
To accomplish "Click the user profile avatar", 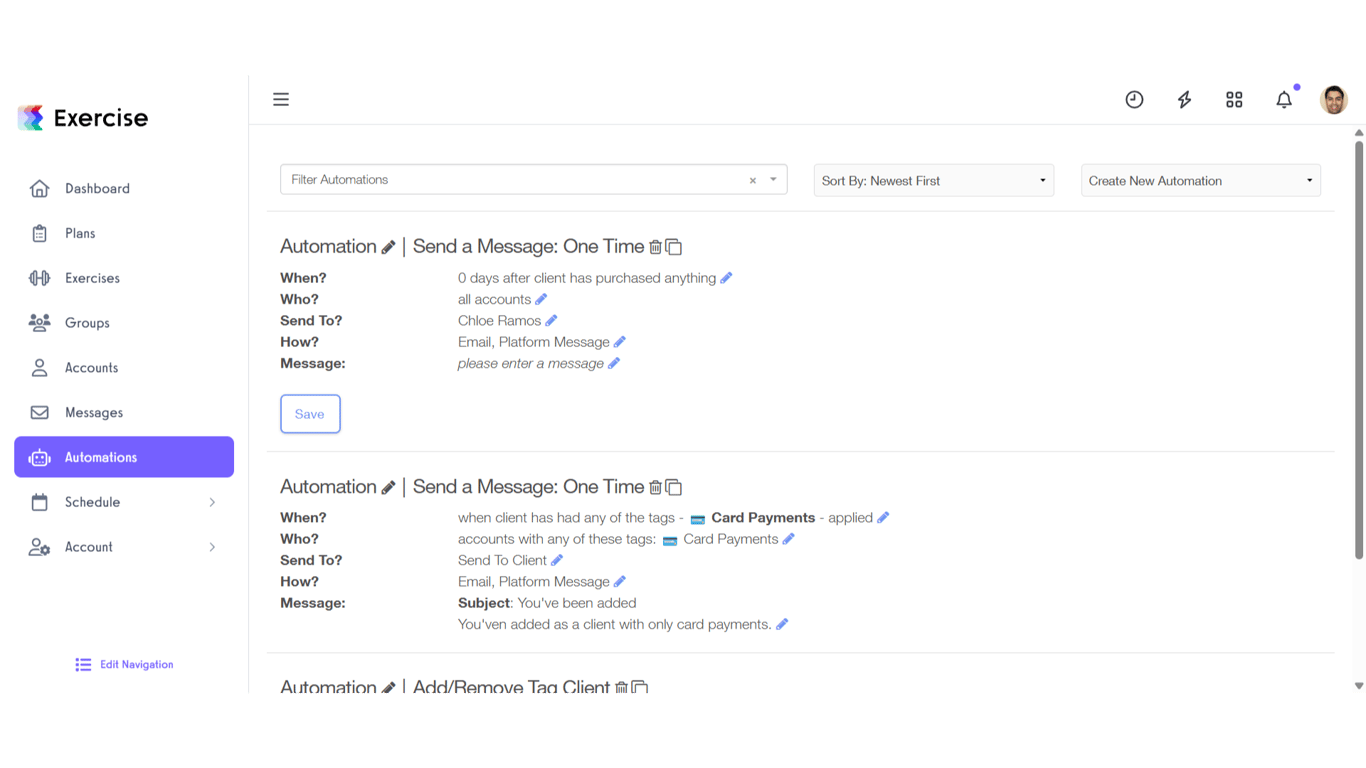I will point(1334,99).
